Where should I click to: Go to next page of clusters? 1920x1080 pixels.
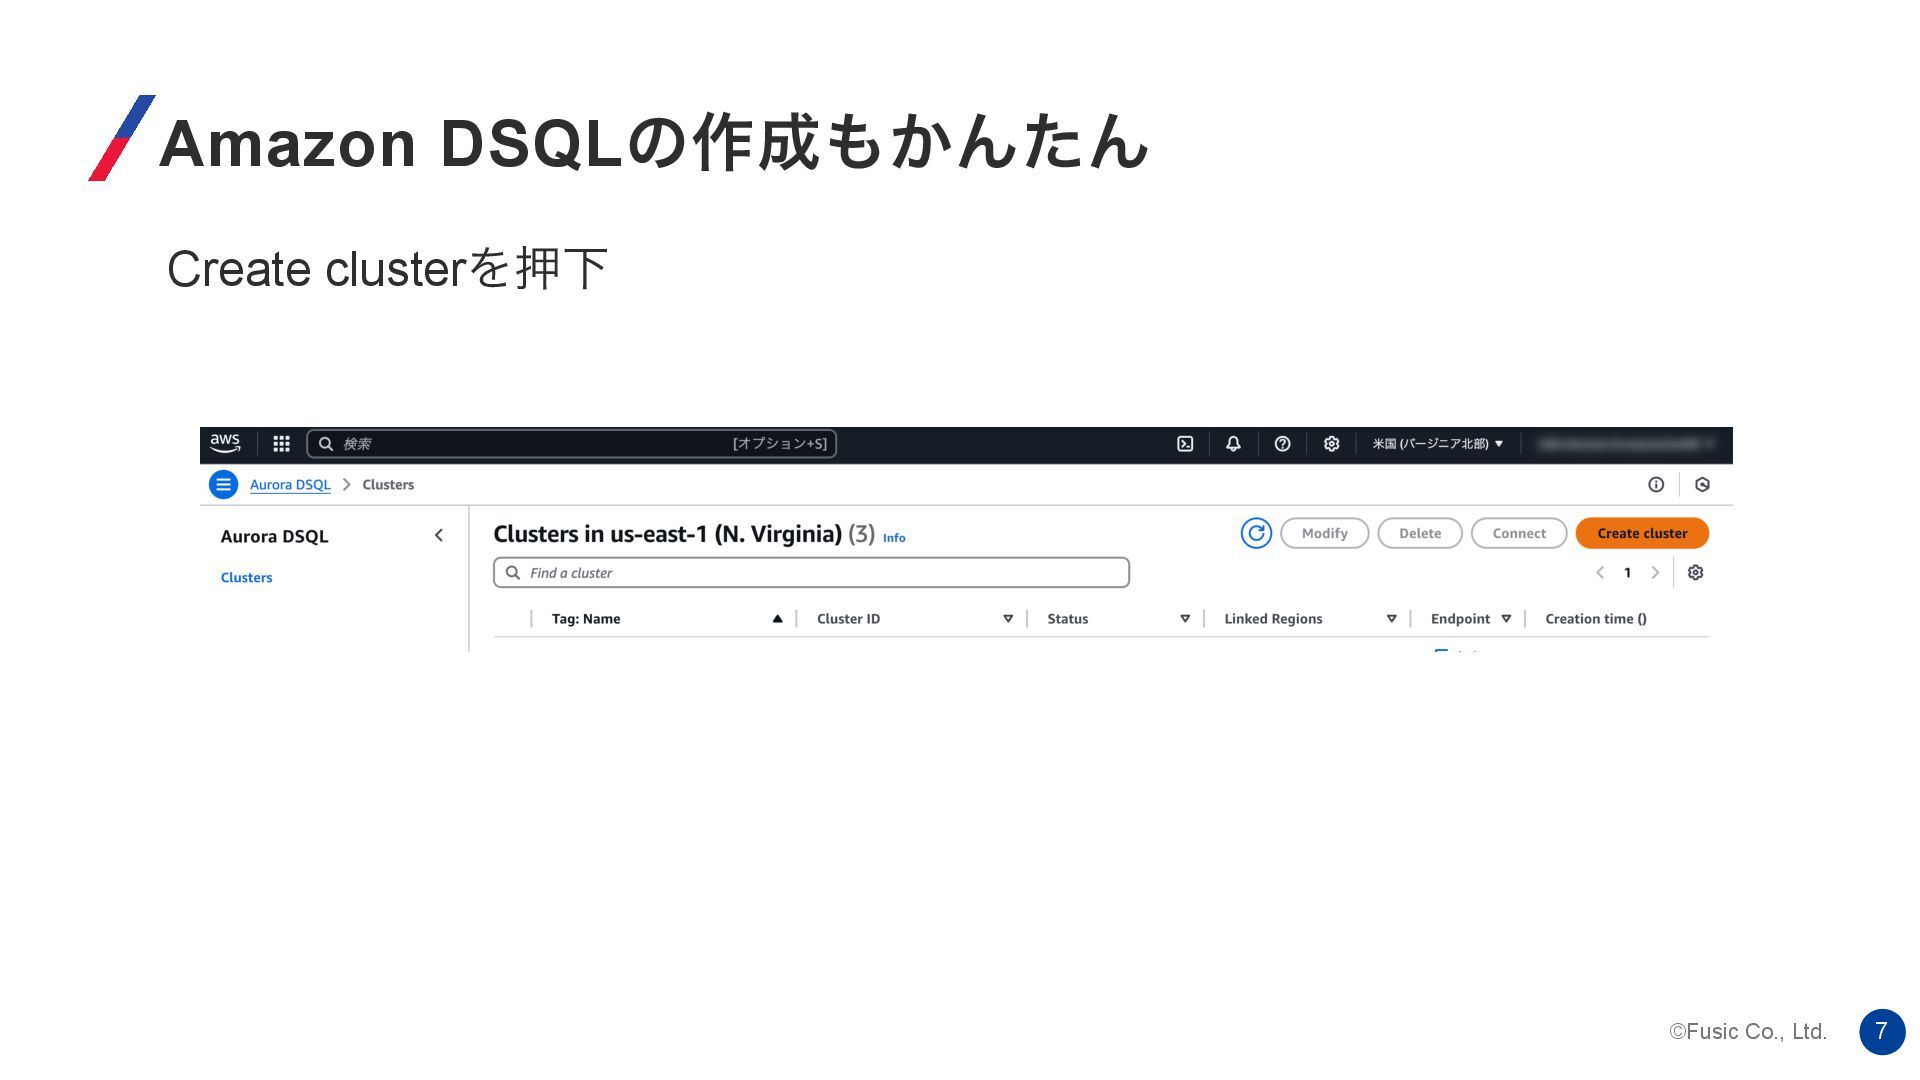click(1655, 573)
